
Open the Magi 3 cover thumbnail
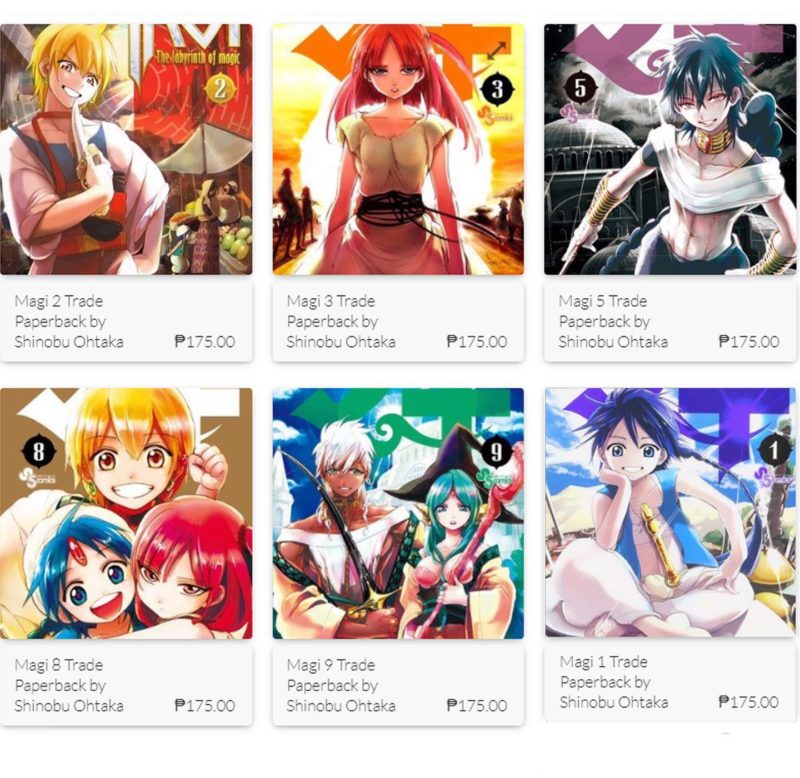398,149
